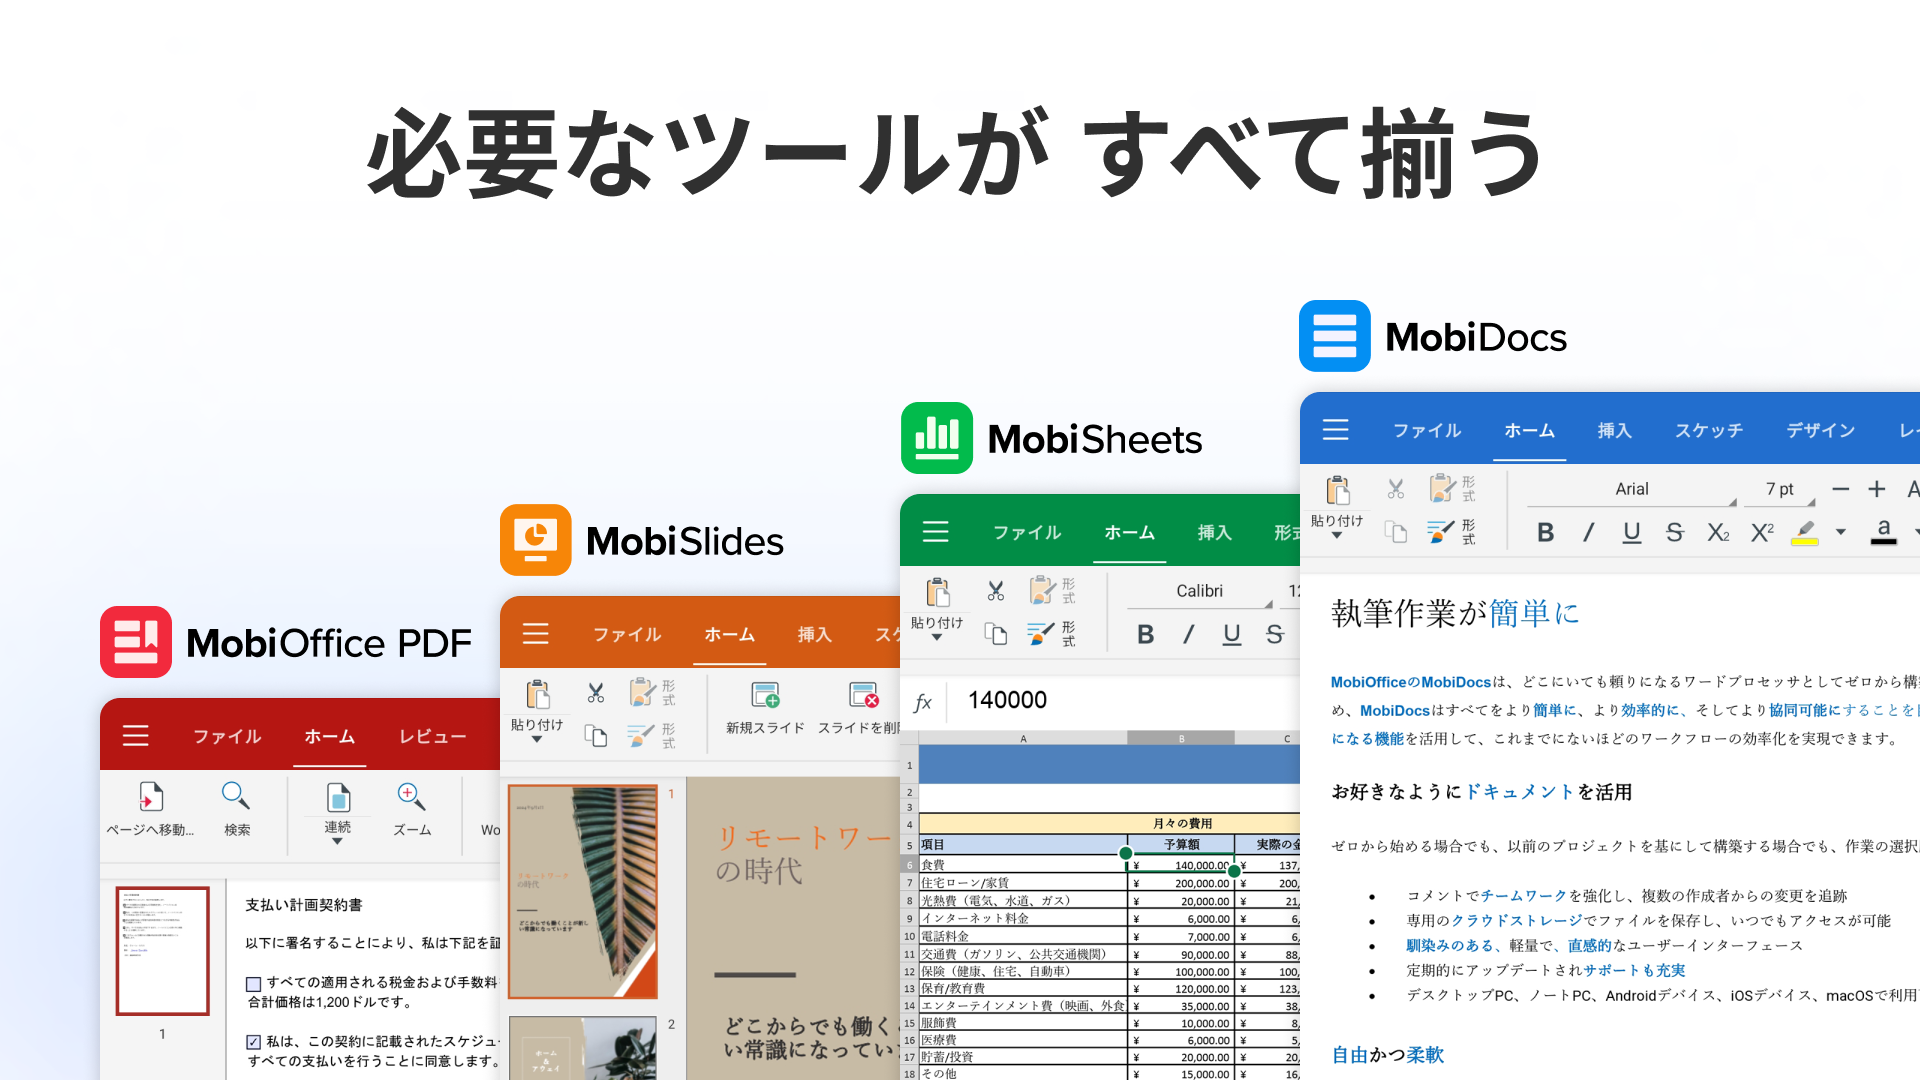Click the zoom icon in PDF toolbar
The image size is (1920, 1080).
411,796
